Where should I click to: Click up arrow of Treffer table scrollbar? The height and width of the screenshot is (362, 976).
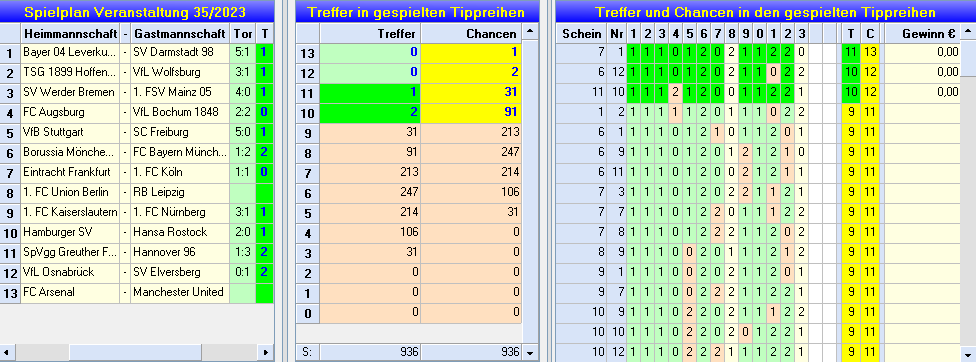530,32
